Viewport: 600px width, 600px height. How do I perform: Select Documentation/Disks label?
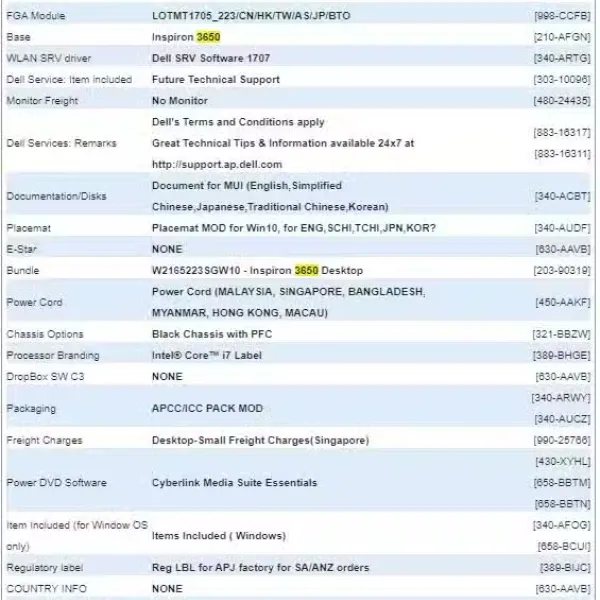pos(56,196)
